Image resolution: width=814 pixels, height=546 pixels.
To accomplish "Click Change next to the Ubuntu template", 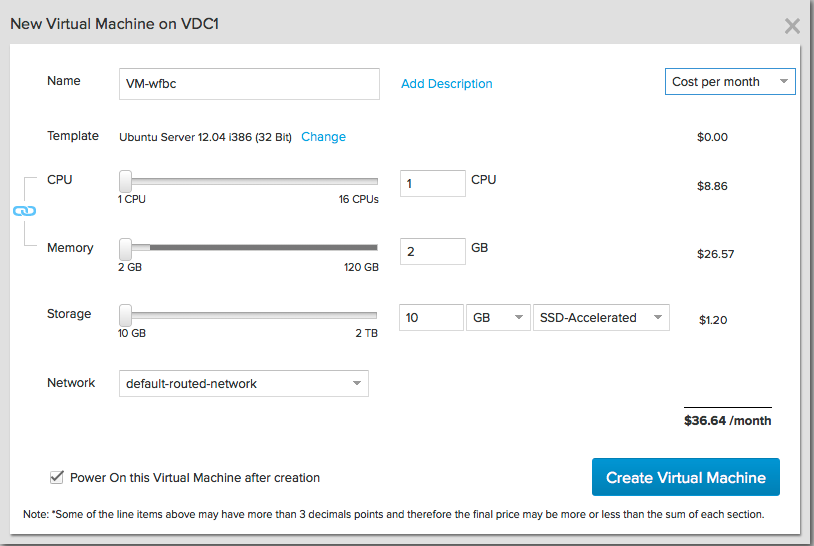I will click(323, 137).
